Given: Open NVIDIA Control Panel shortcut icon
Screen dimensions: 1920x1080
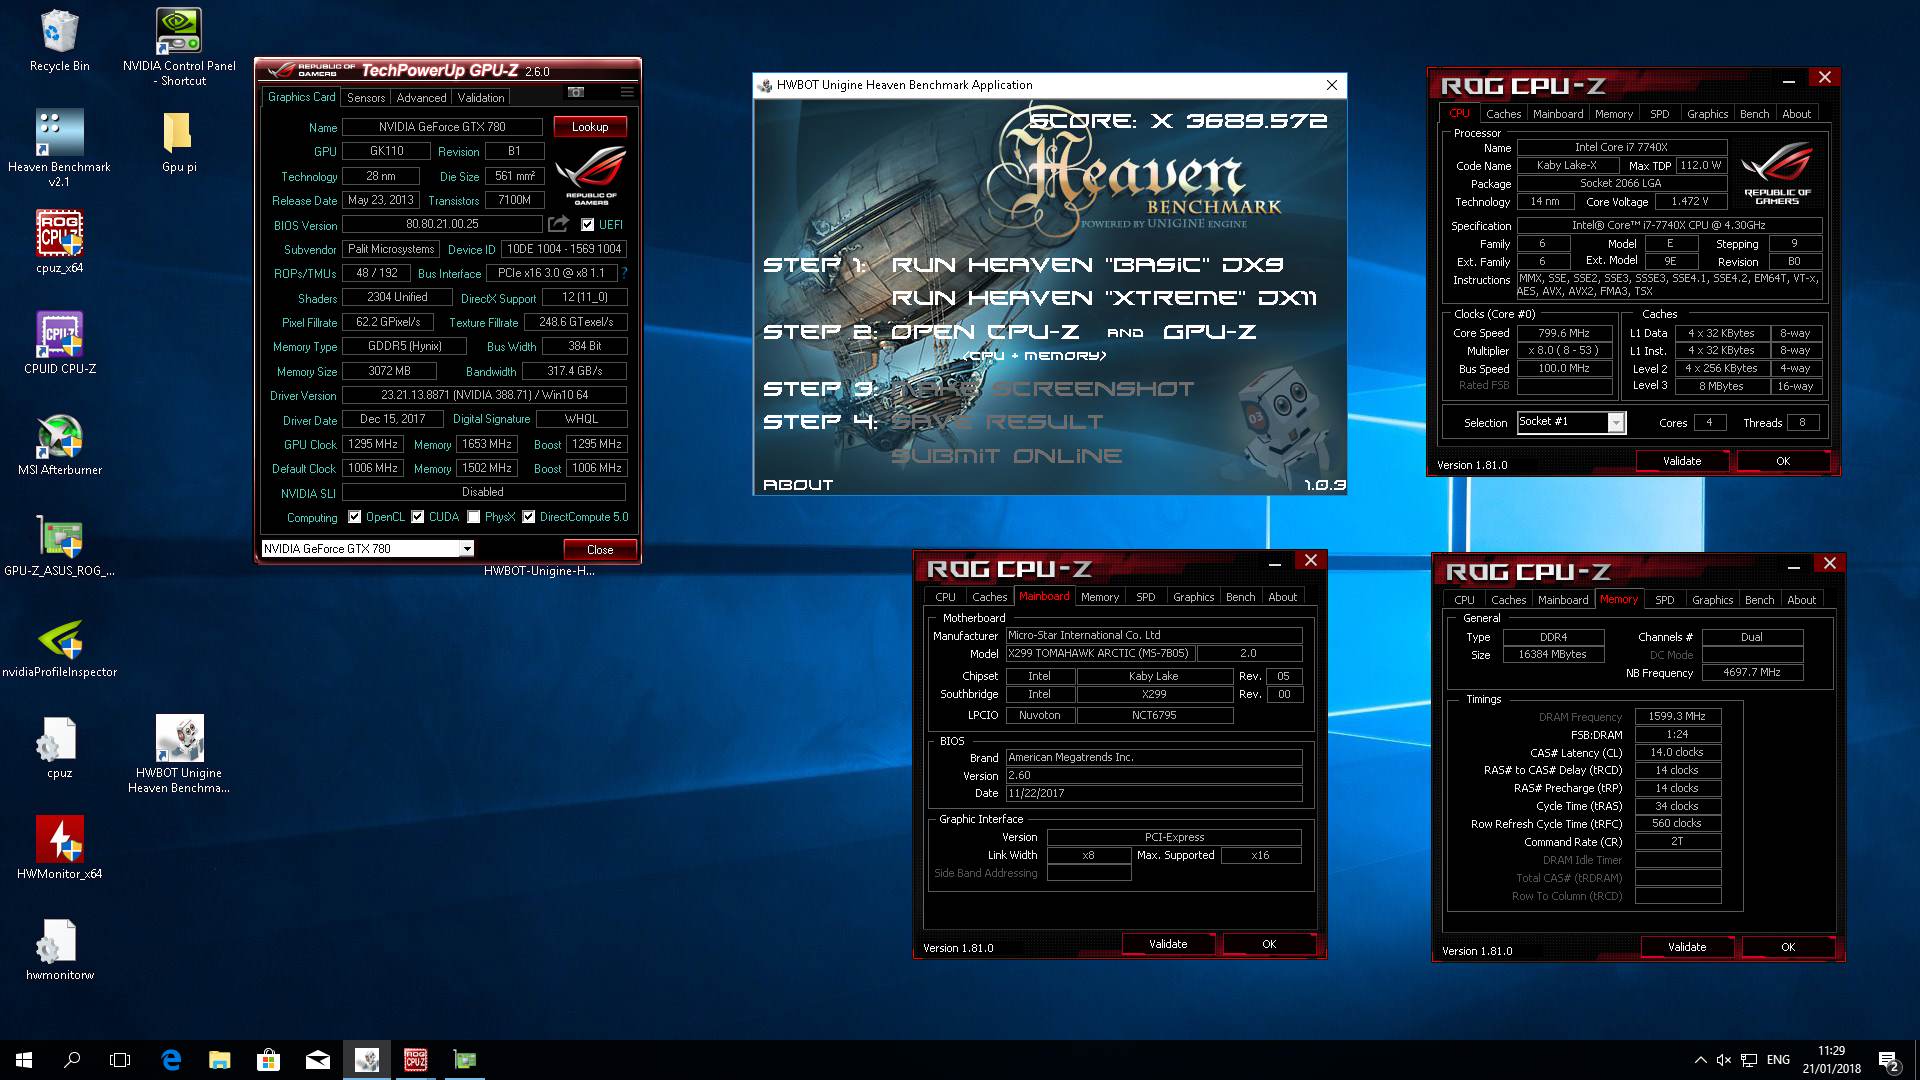Looking at the screenshot, I should [x=179, y=47].
